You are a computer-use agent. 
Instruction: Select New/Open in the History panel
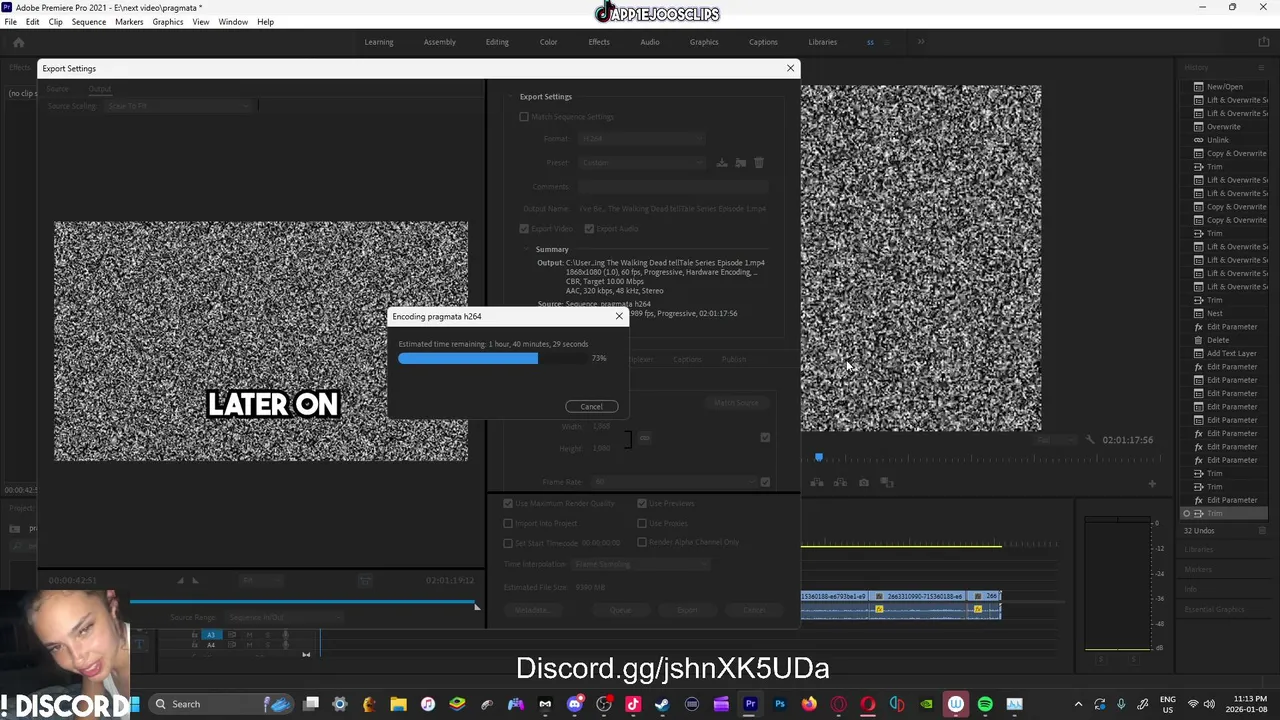click(x=1224, y=87)
